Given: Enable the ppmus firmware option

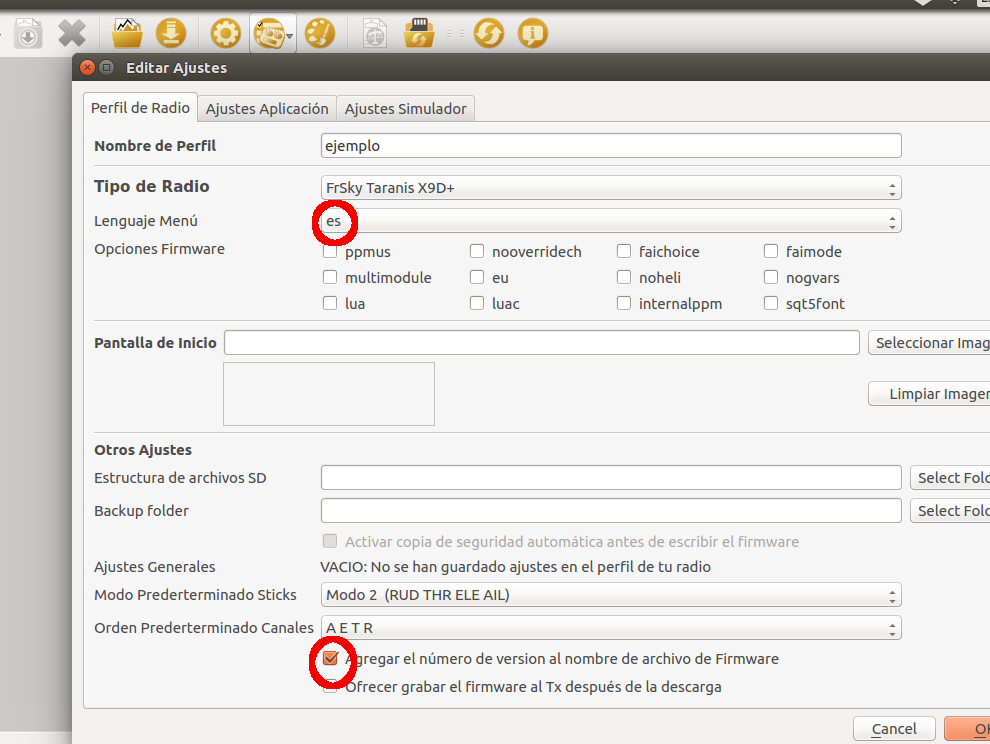Looking at the screenshot, I should coord(330,251).
